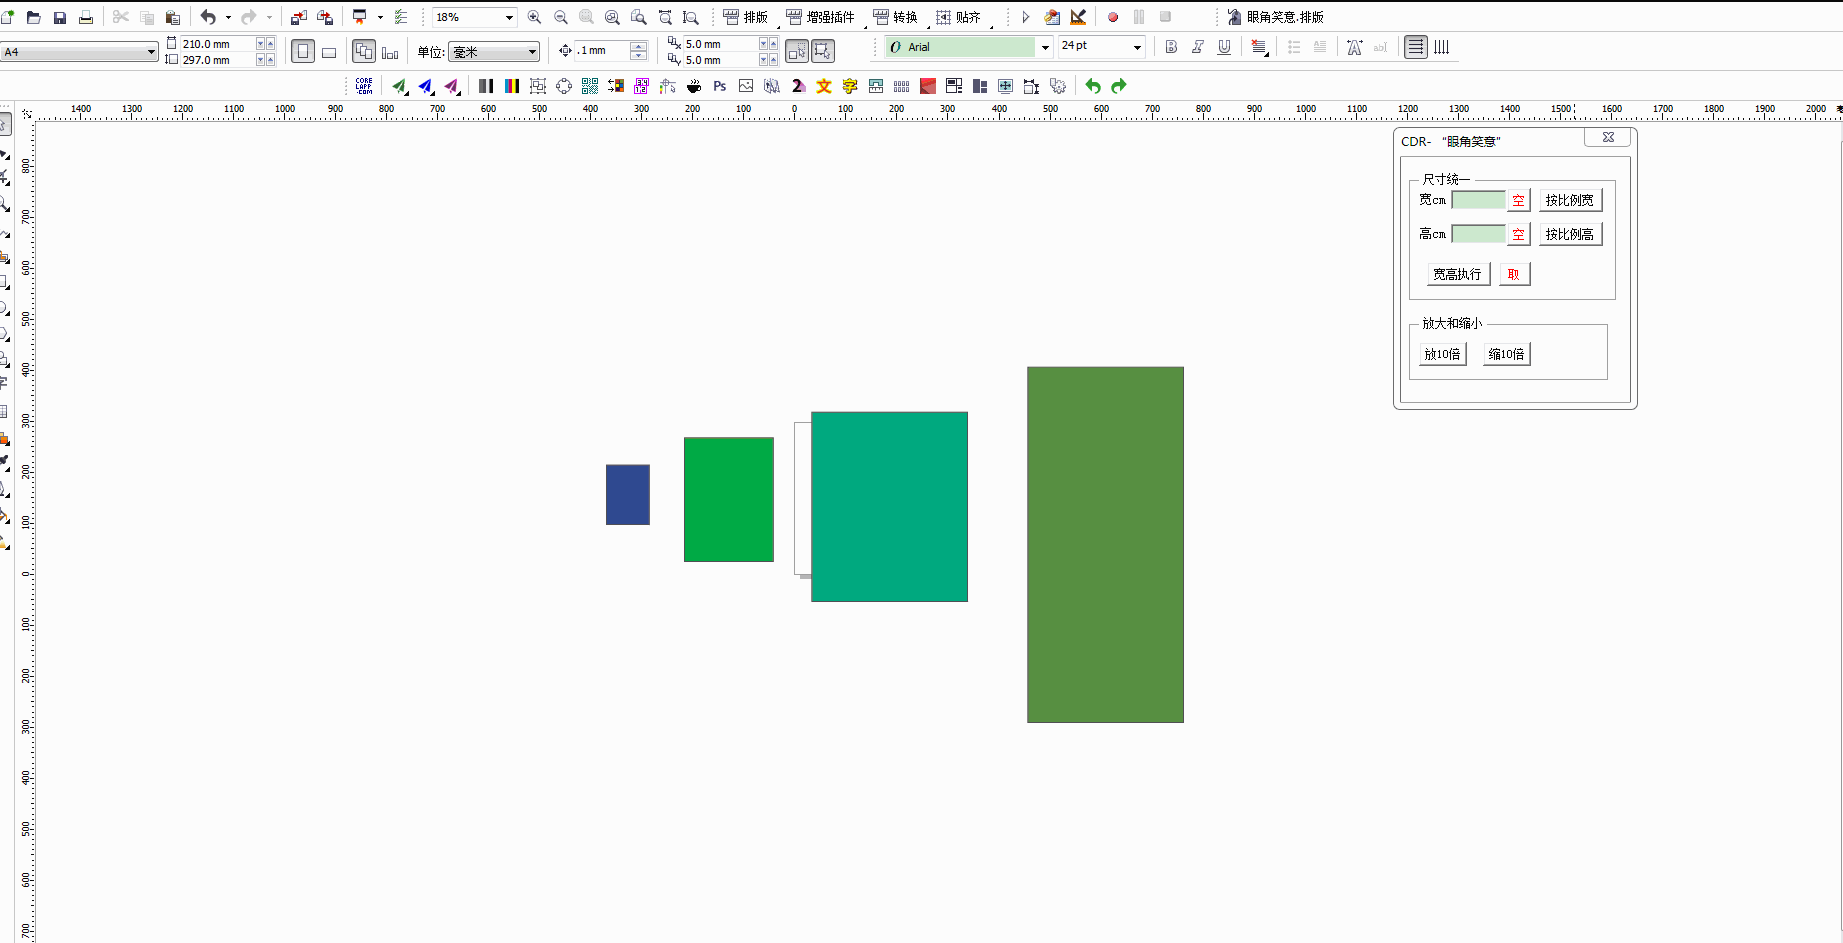
Task: Clear width with the 空 button beside 宽cm
Action: pos(1519,200)
